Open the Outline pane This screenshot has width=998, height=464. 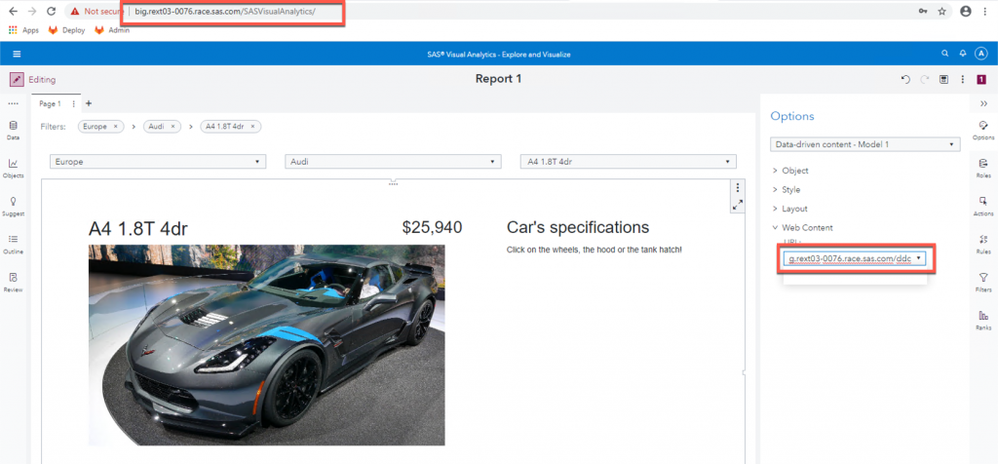click(13, 244)
